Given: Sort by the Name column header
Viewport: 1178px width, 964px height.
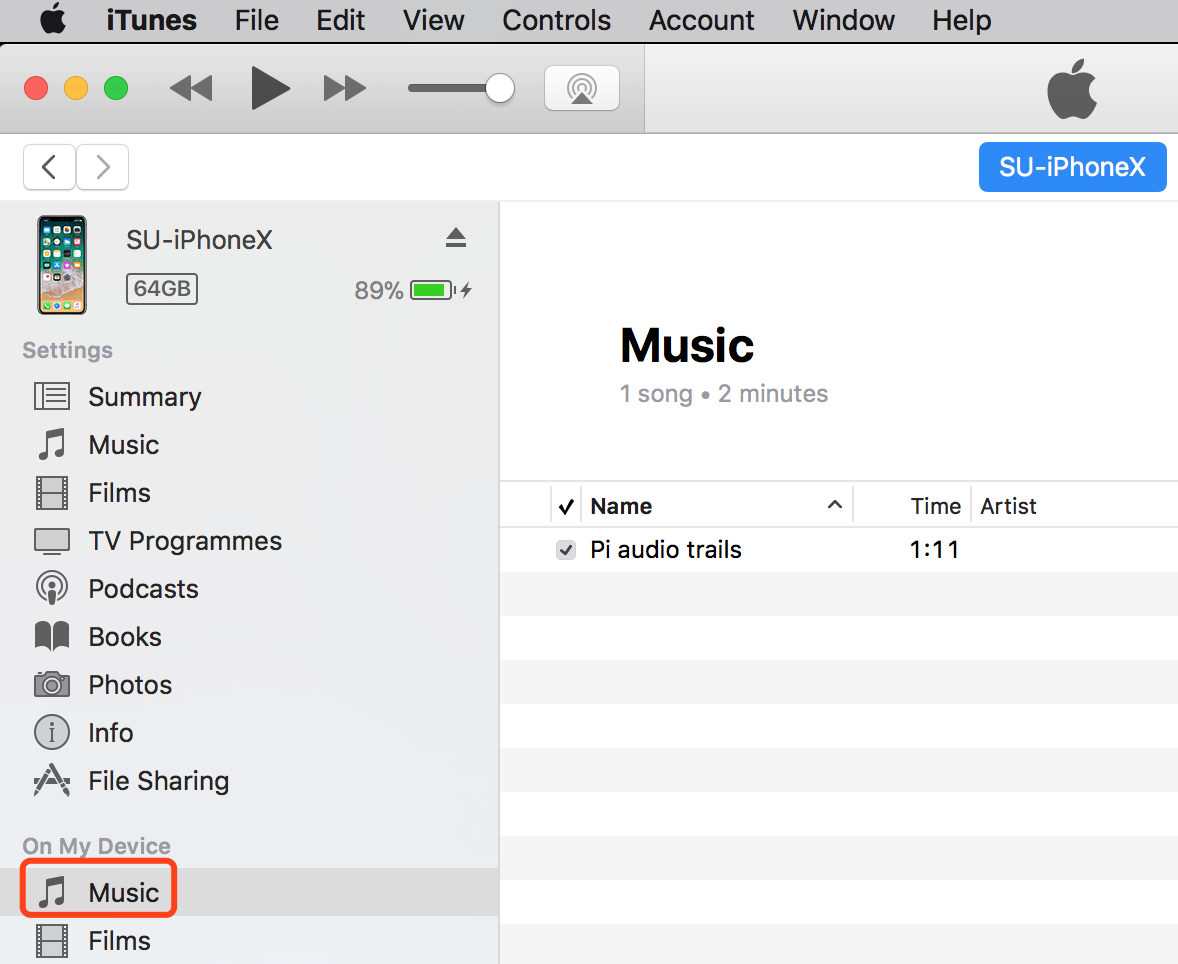Looking at the screenshot, I should [x=621, y=506].
